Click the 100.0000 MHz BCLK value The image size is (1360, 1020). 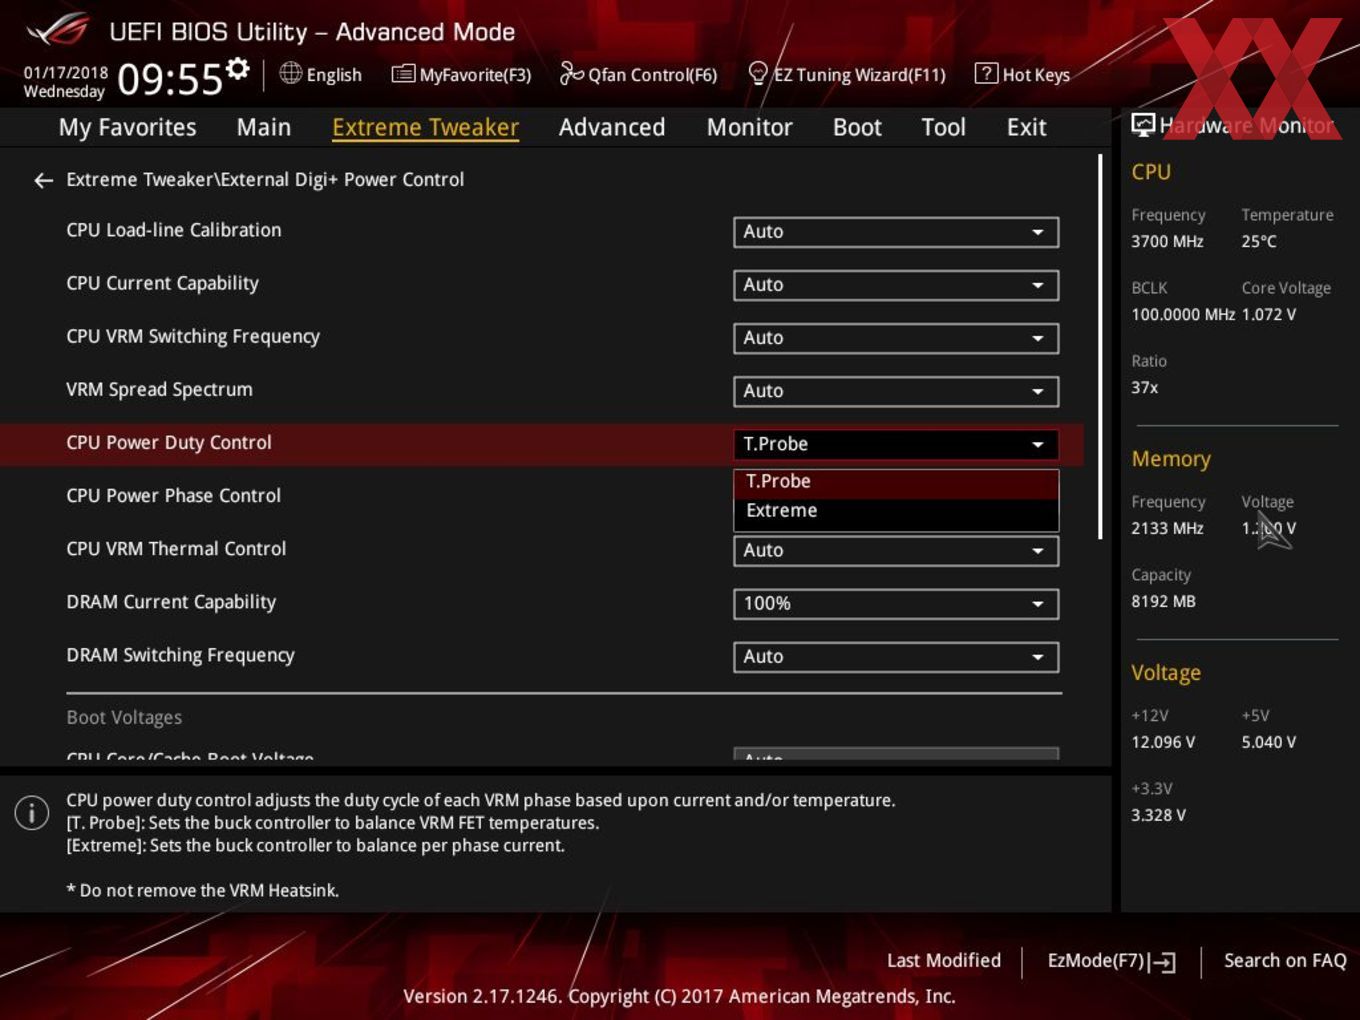1183,314
